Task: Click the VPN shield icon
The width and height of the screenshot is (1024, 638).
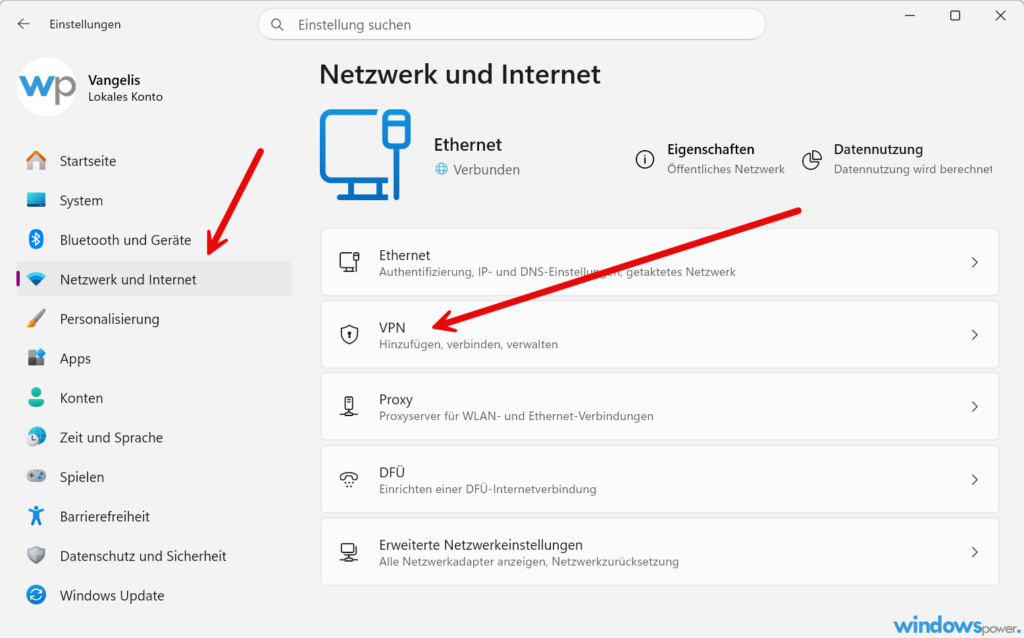Action: [349, 334]
